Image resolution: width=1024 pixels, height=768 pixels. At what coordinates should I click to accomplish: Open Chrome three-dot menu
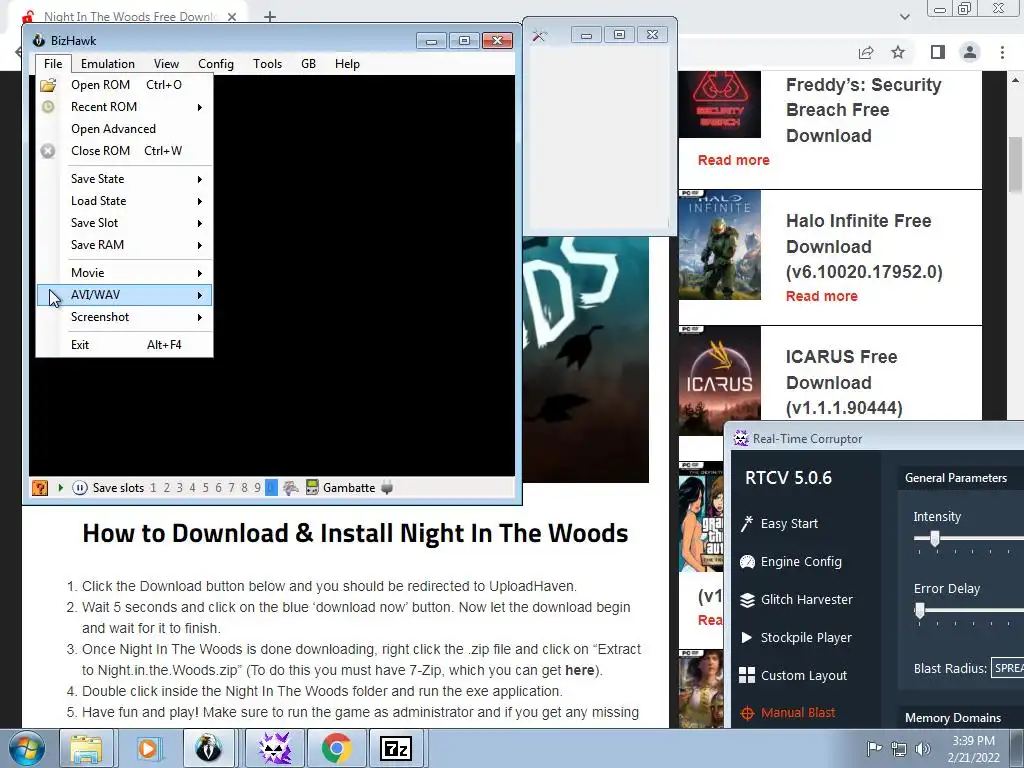[x=1002, y=52]
